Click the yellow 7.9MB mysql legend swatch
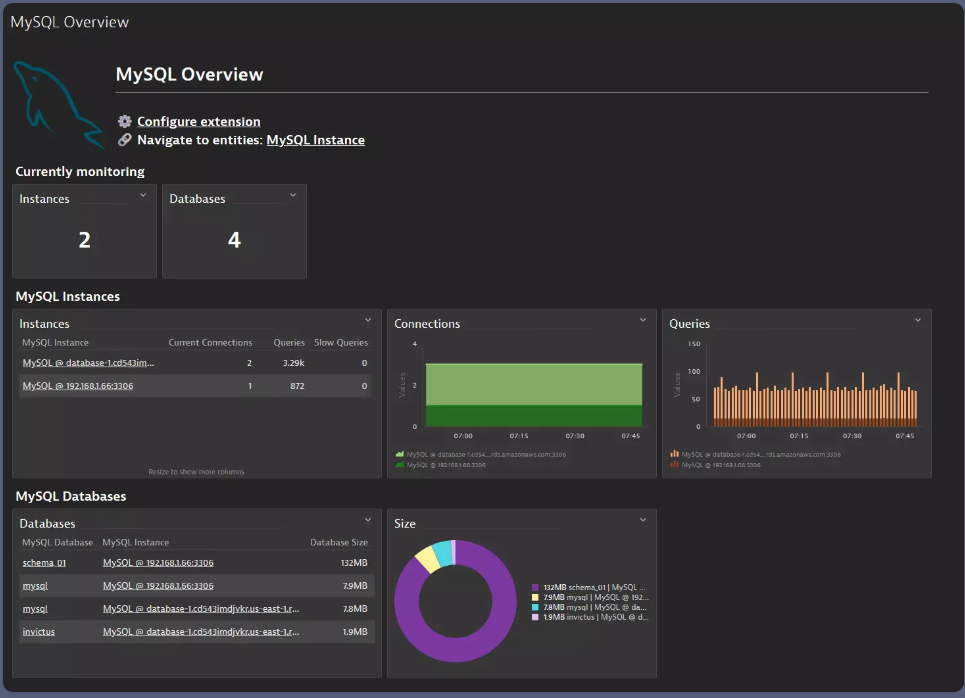 535,597
